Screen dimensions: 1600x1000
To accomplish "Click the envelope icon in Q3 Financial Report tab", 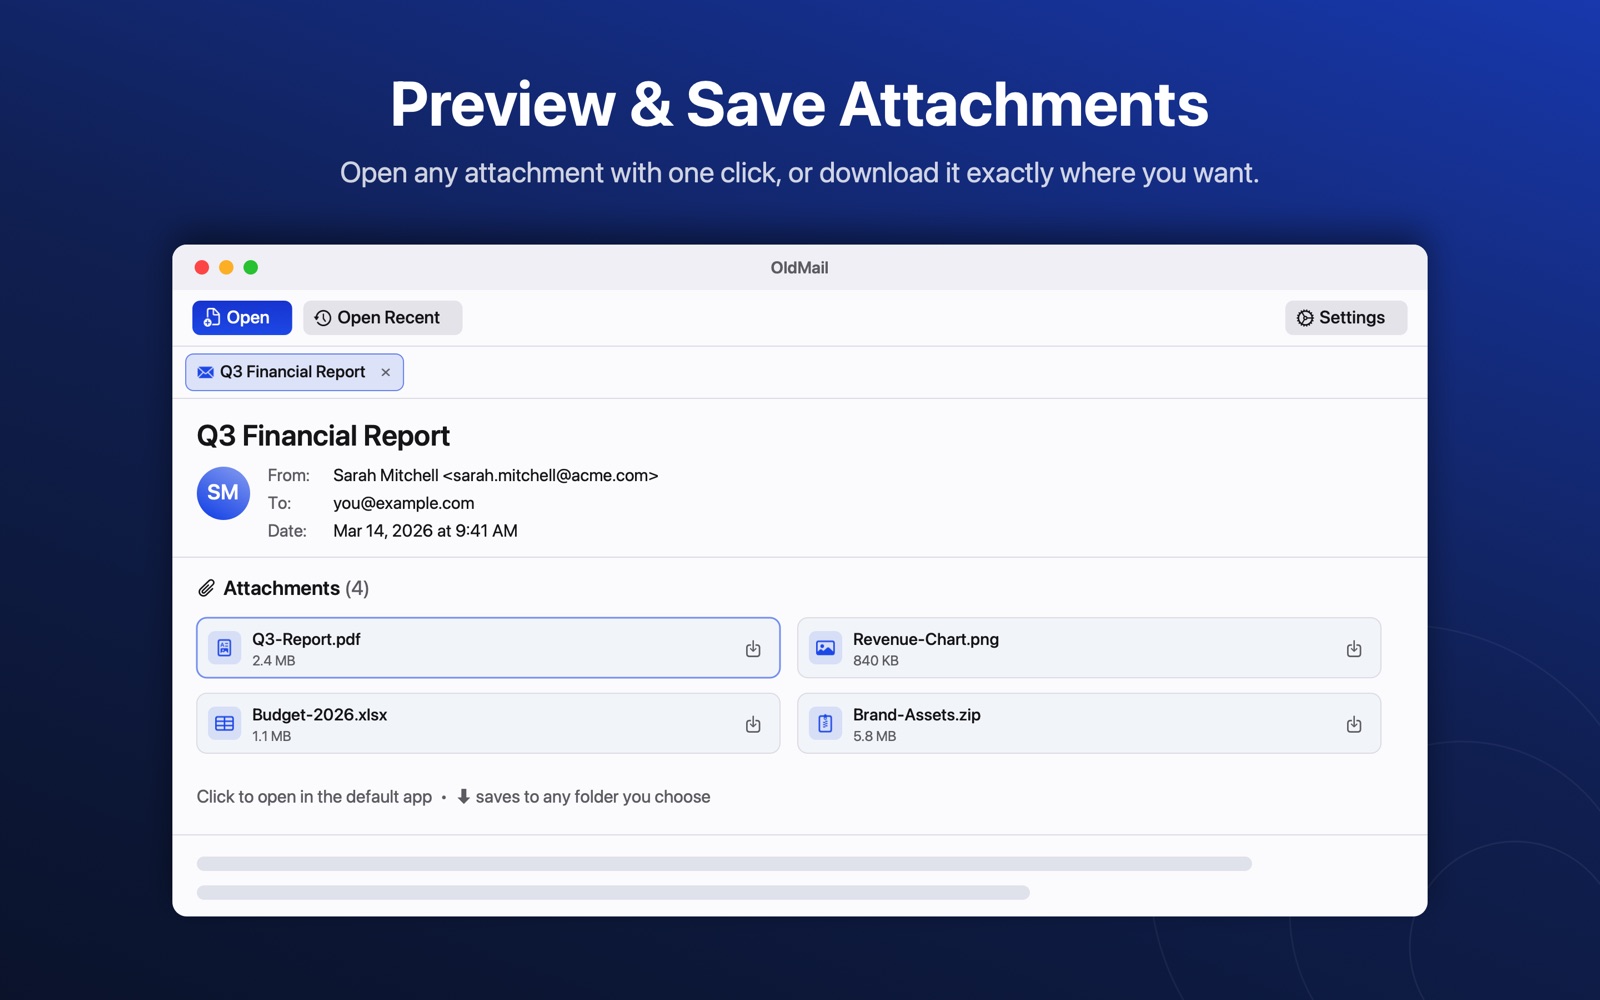I will pyautogui.click(x=205, y=372).
